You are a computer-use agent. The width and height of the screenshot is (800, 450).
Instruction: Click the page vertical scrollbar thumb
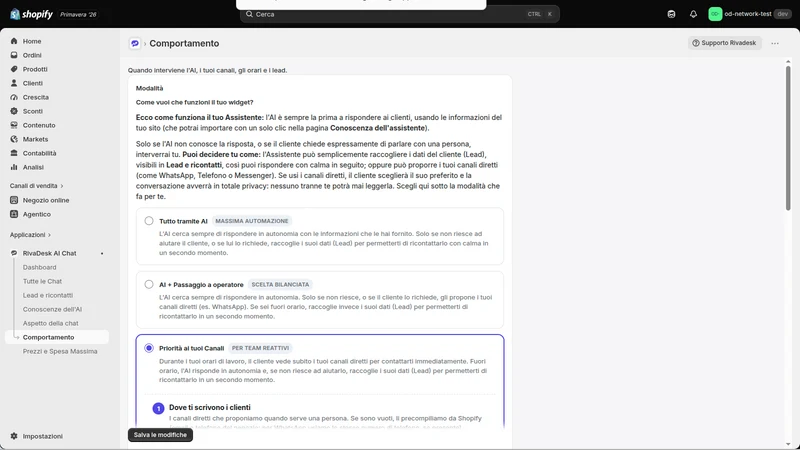(788, 138)
